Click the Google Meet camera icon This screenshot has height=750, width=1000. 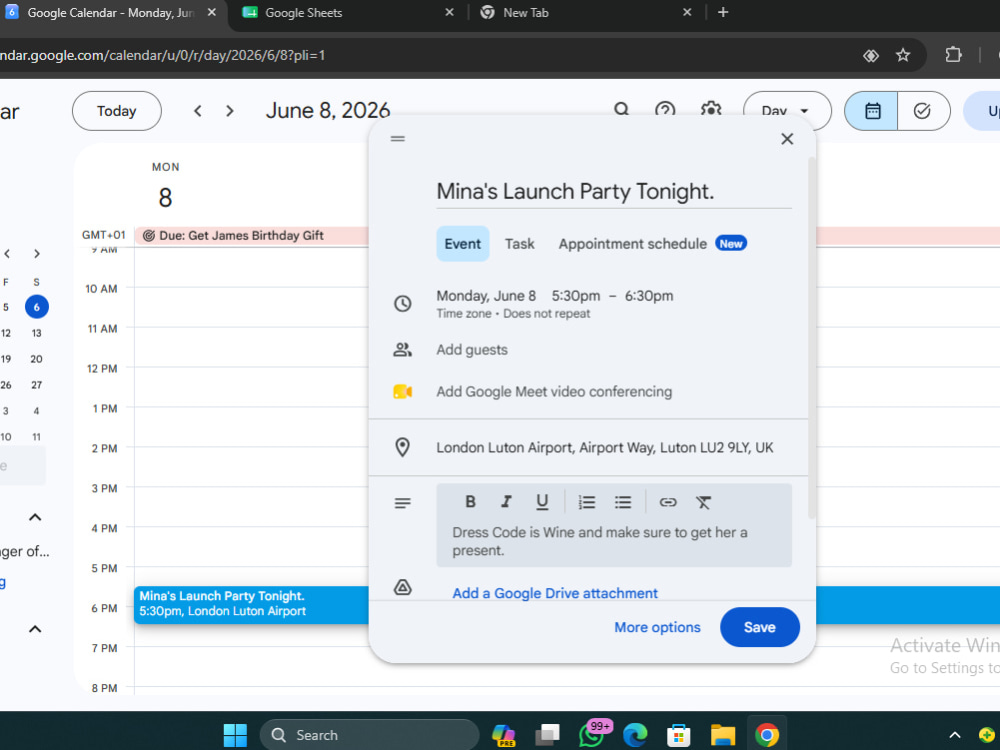pos(402,392)
